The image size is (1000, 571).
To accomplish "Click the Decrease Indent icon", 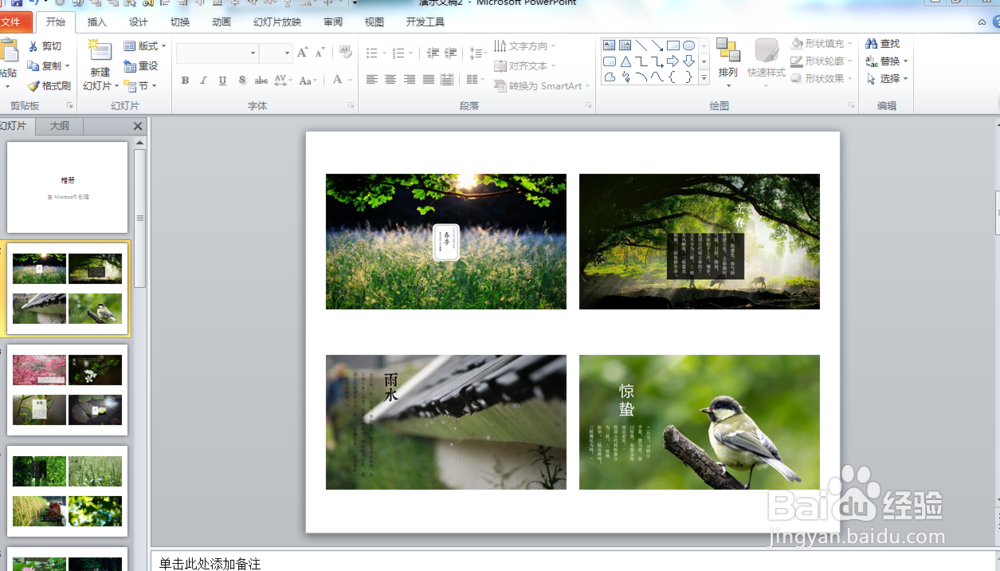I will 432,53.
